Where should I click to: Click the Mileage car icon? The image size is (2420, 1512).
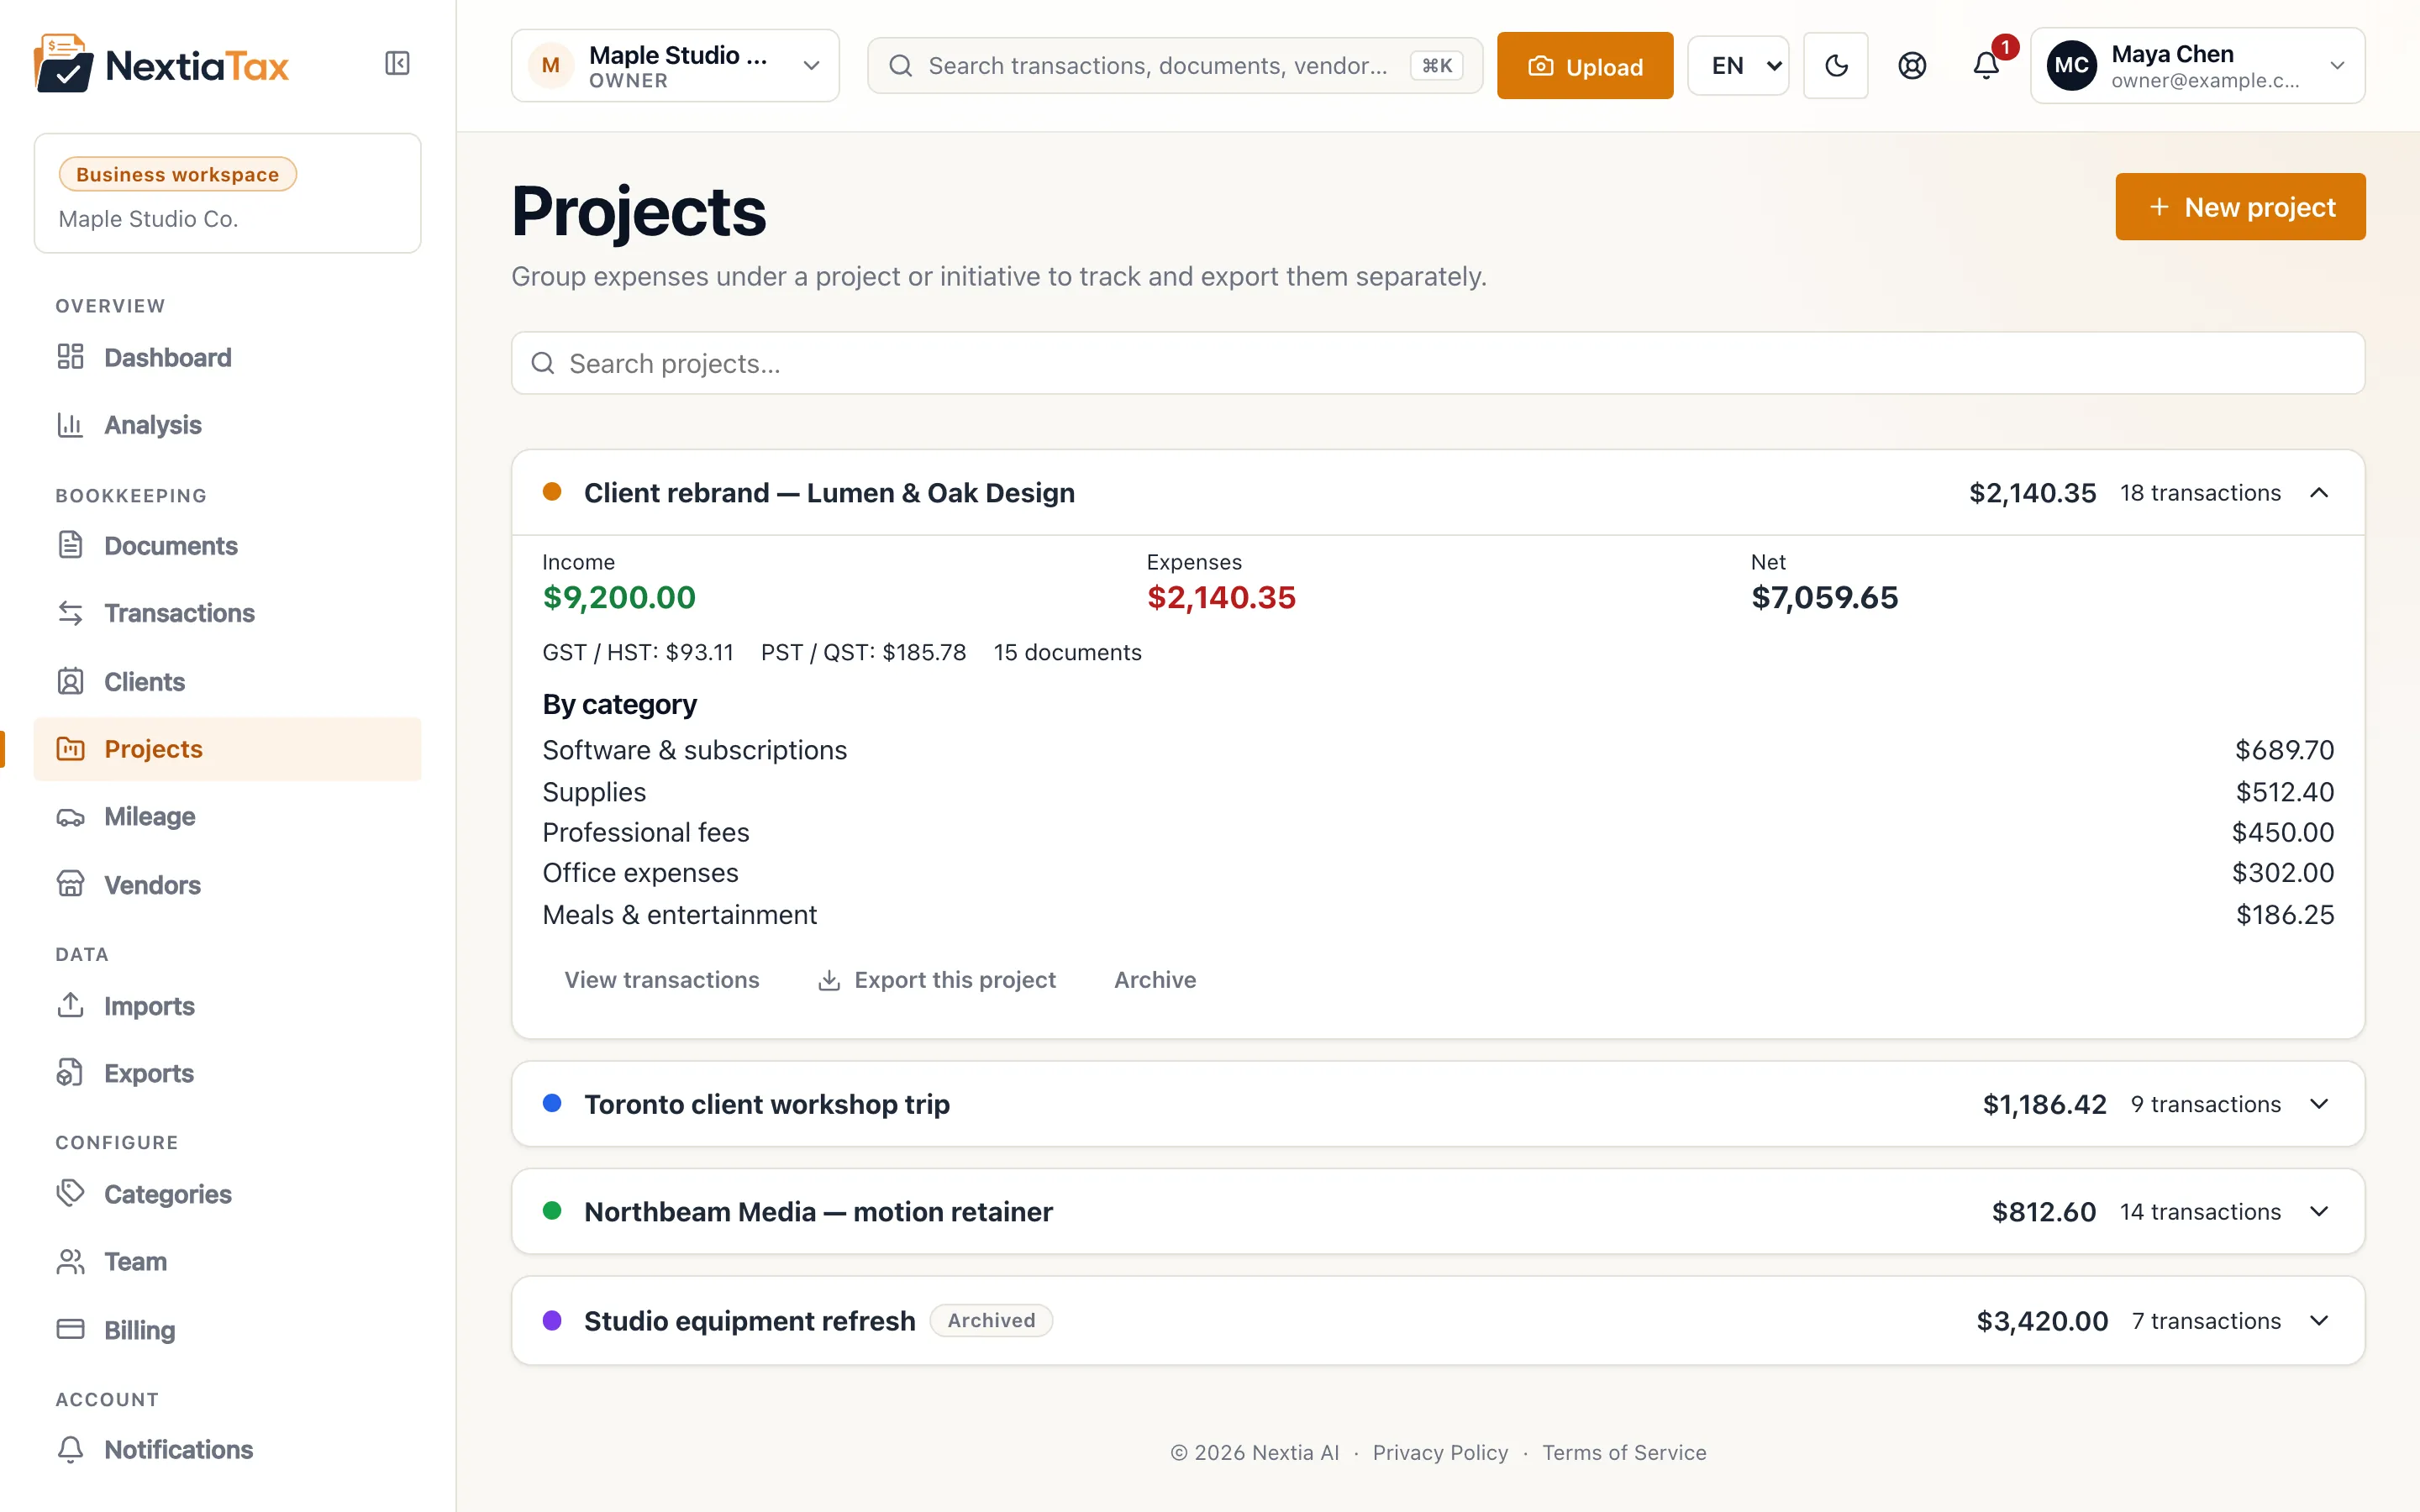[x=70, y=817]
